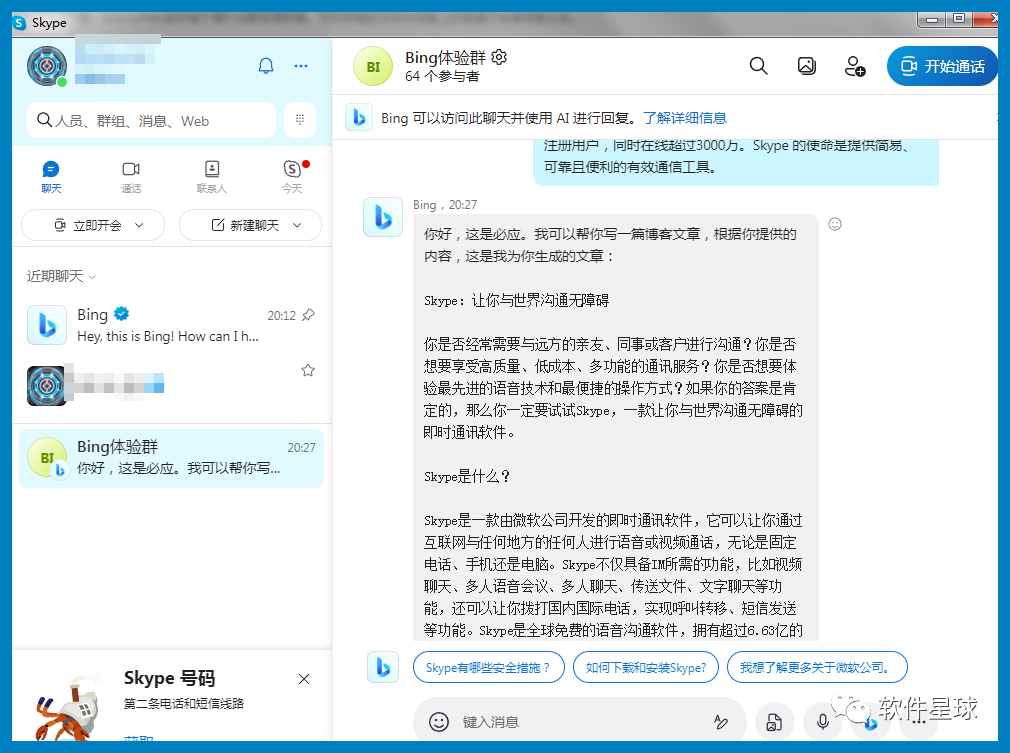Open the notifications bell
The image size is (1010, 753).
point(265,66)
